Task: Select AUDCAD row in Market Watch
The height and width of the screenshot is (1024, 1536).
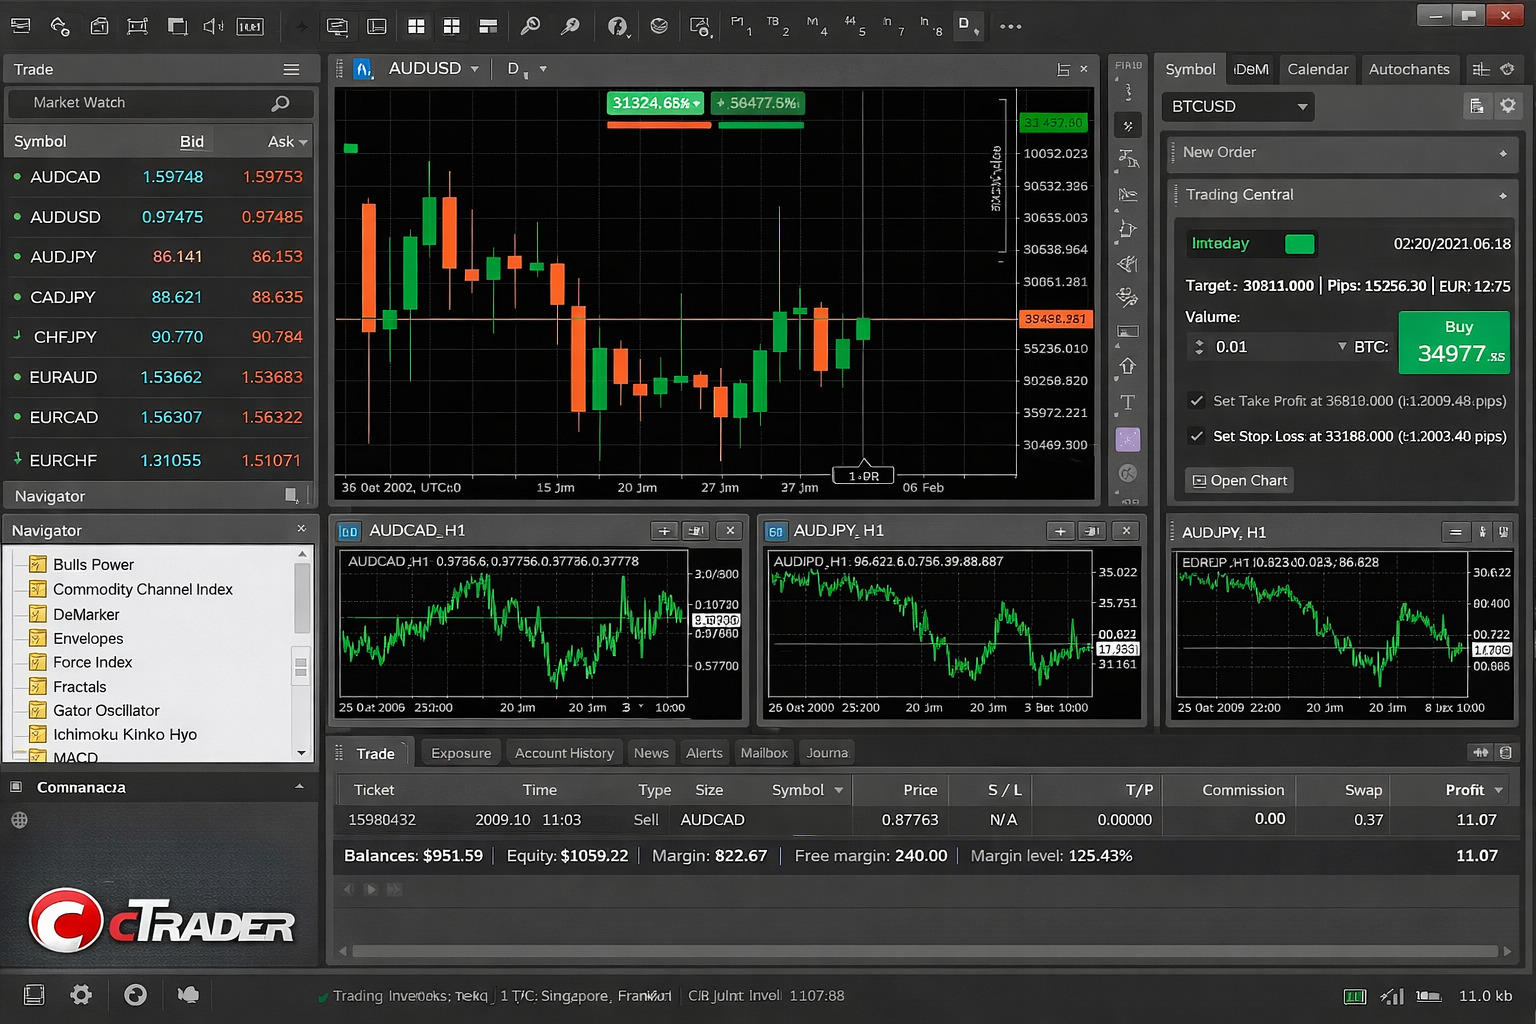Action: point(160,177)
